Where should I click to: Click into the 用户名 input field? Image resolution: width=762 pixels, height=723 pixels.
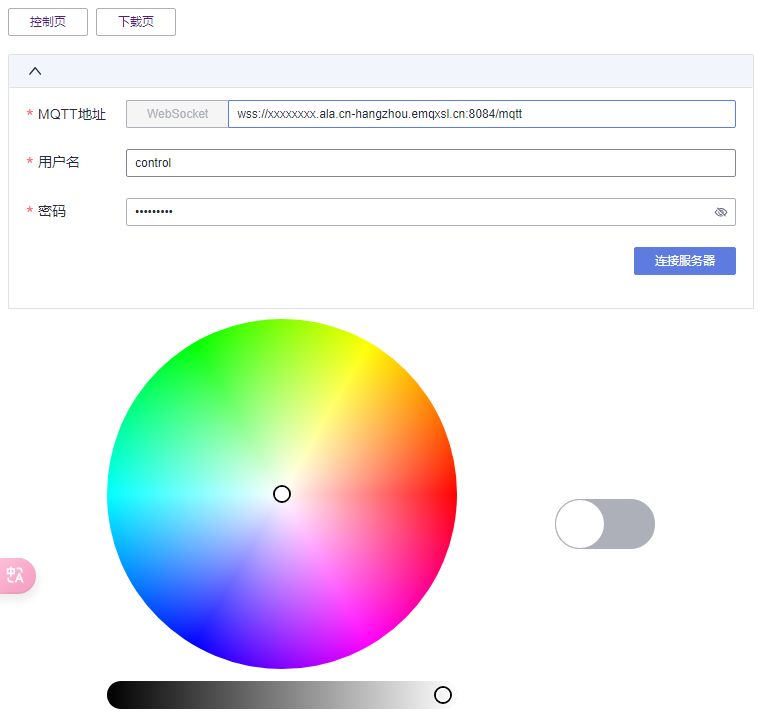pyautogui.click(x=431, y=163)
